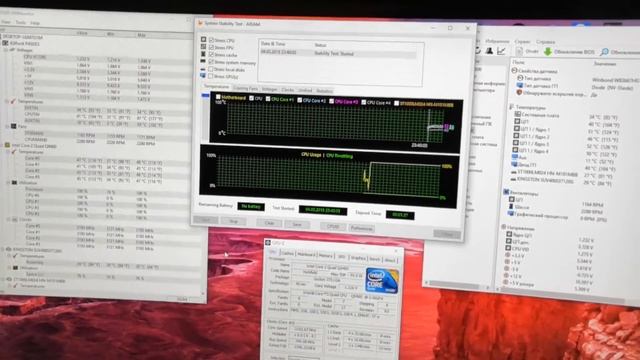
Task: Click the fans section icon in AIDA64
Action: [x=506, y=192]
